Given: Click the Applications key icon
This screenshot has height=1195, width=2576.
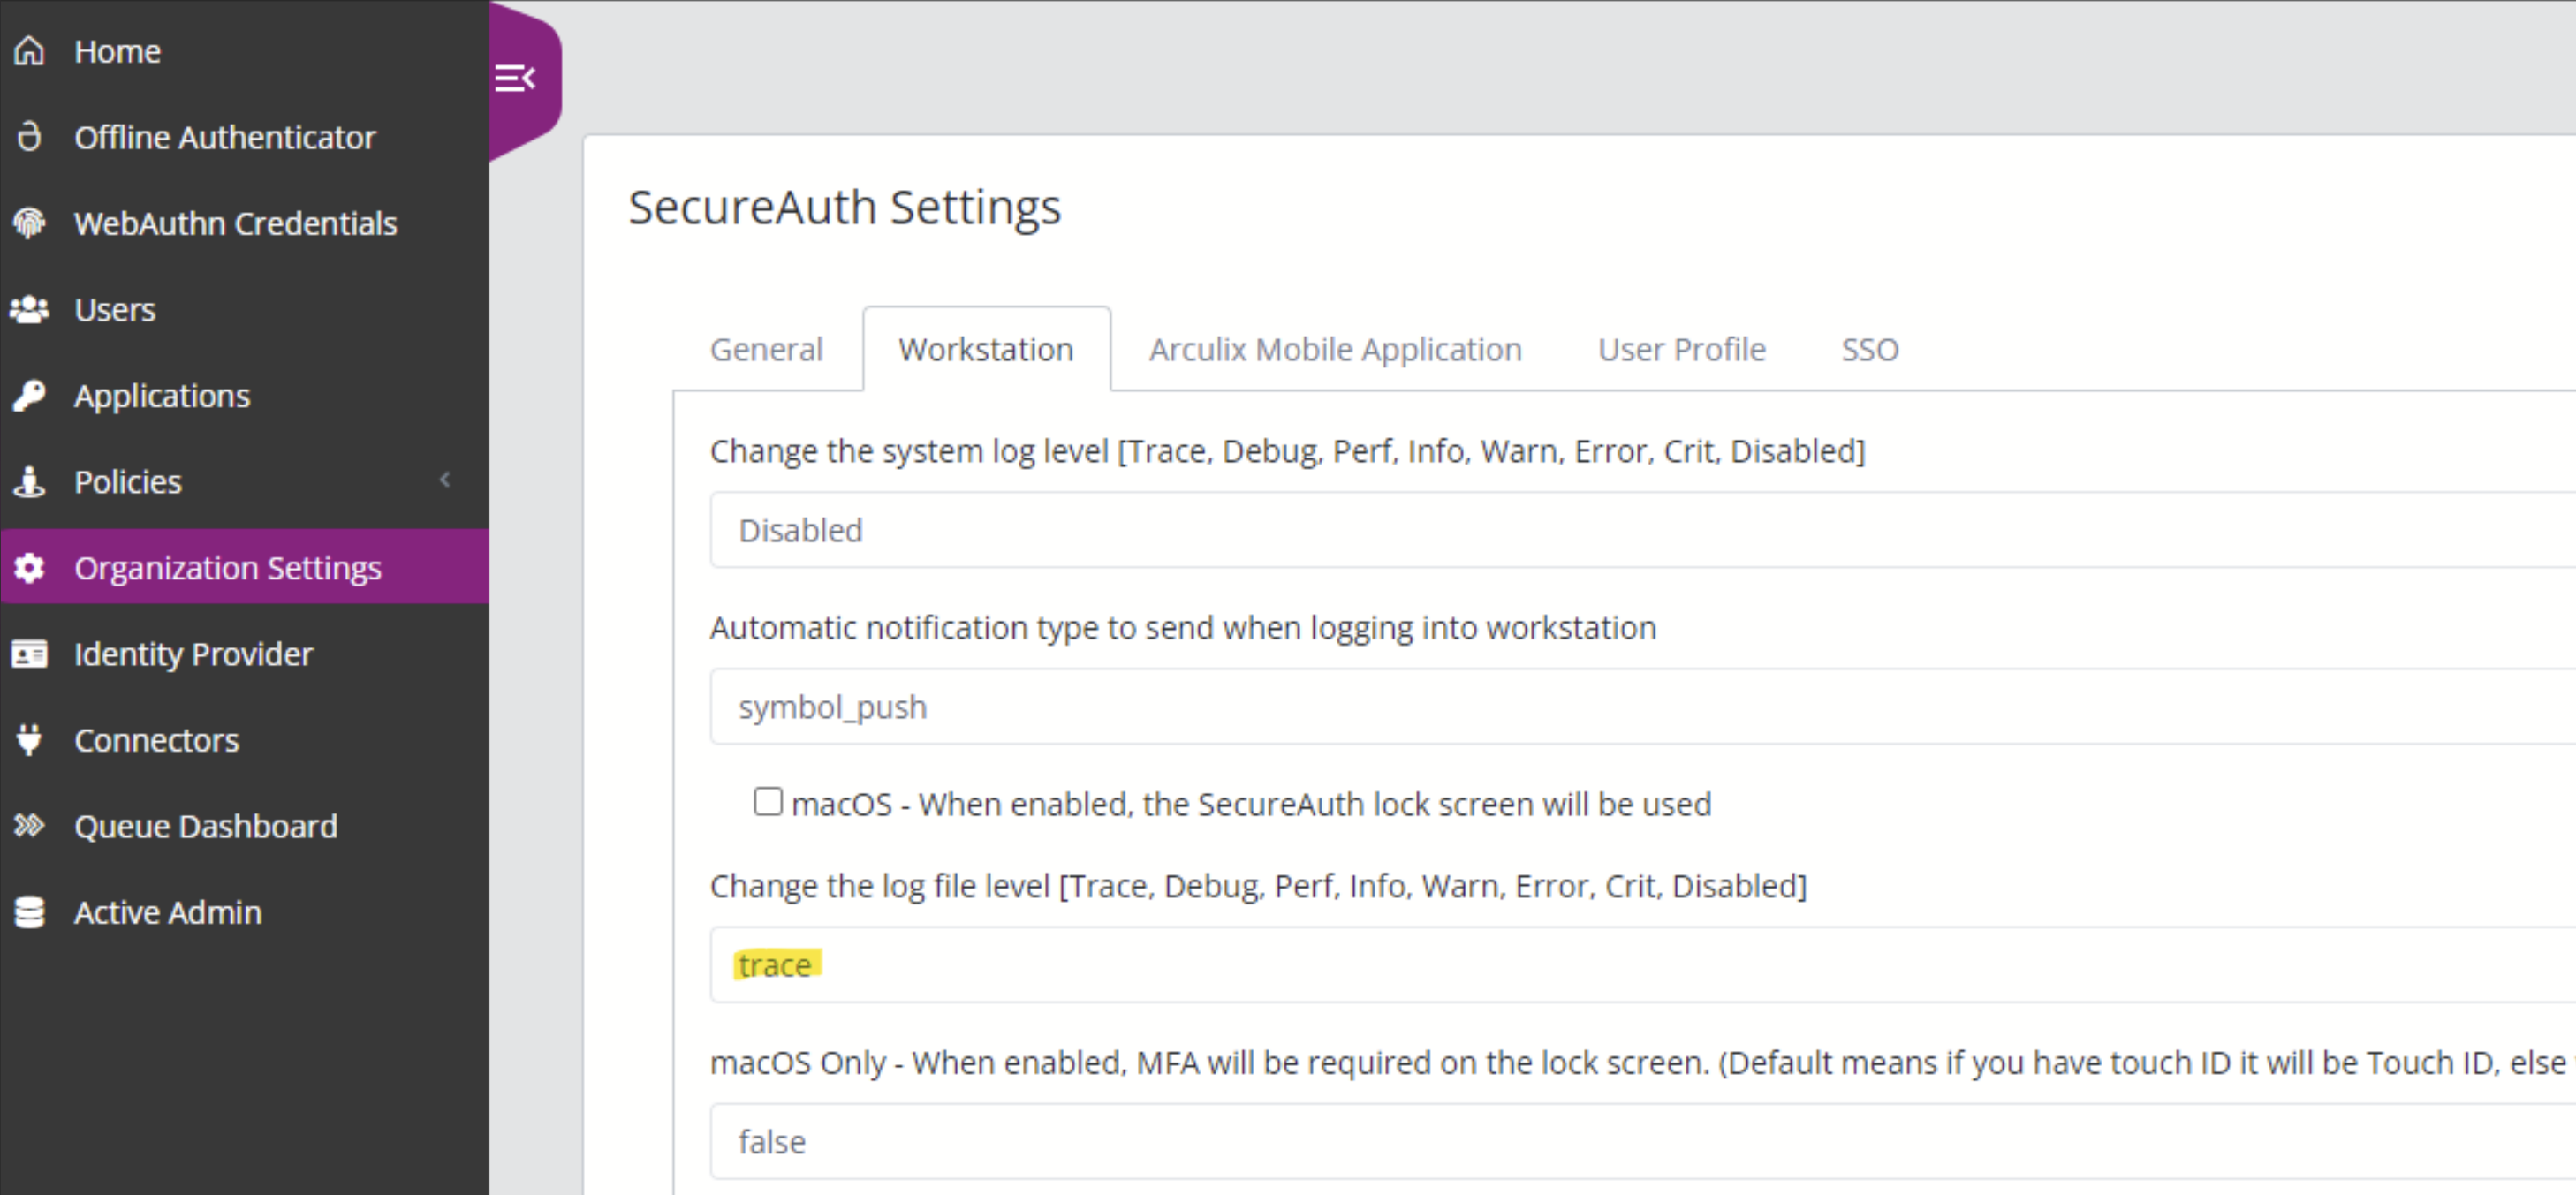Looking at the screenshot, I should 30,396.
